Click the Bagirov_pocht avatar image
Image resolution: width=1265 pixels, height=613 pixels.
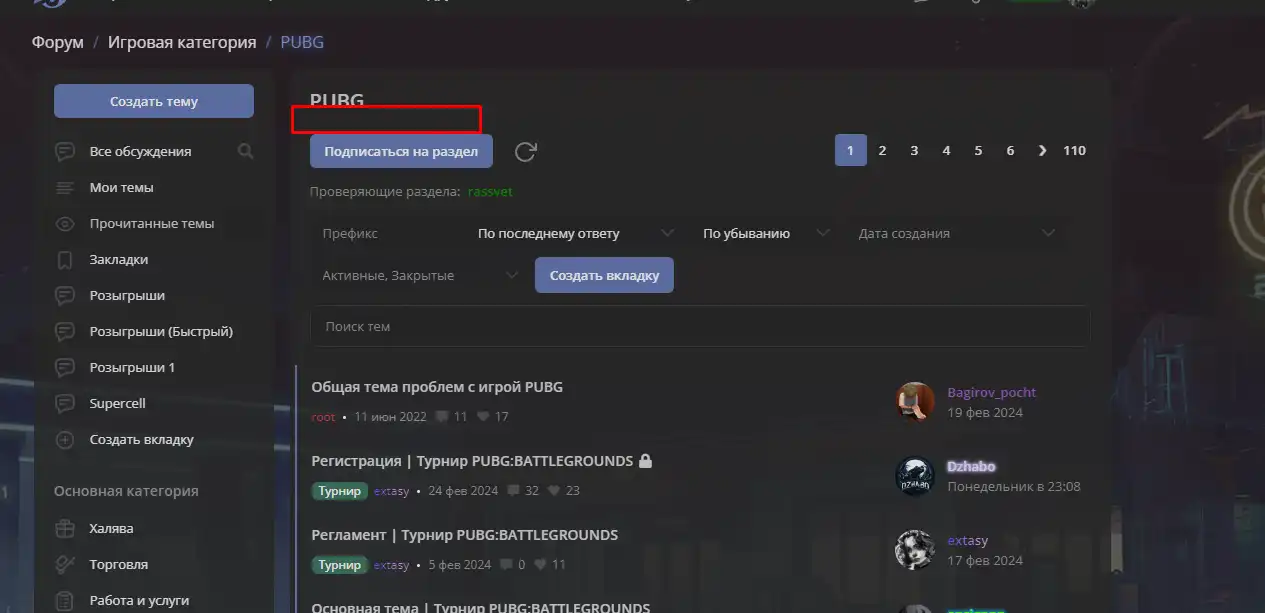[915, 402]
